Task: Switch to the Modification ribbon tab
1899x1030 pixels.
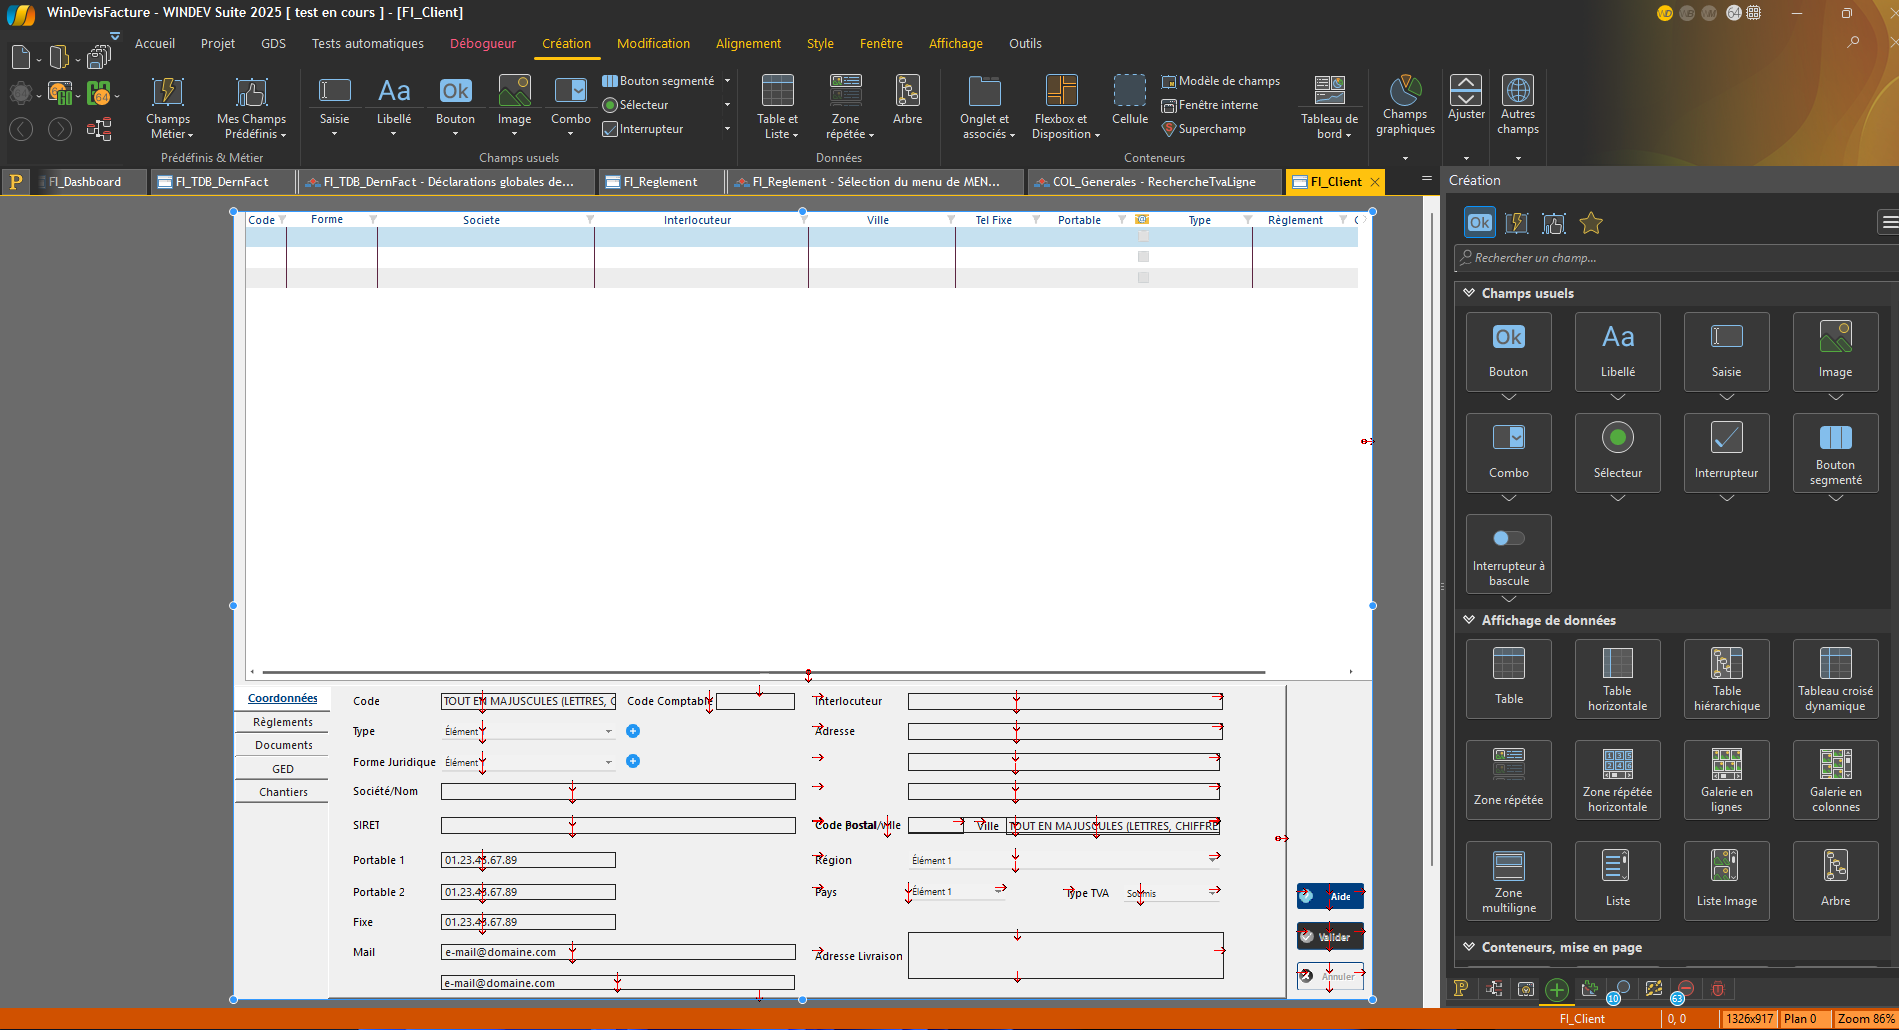Action: tap(653, 44)
